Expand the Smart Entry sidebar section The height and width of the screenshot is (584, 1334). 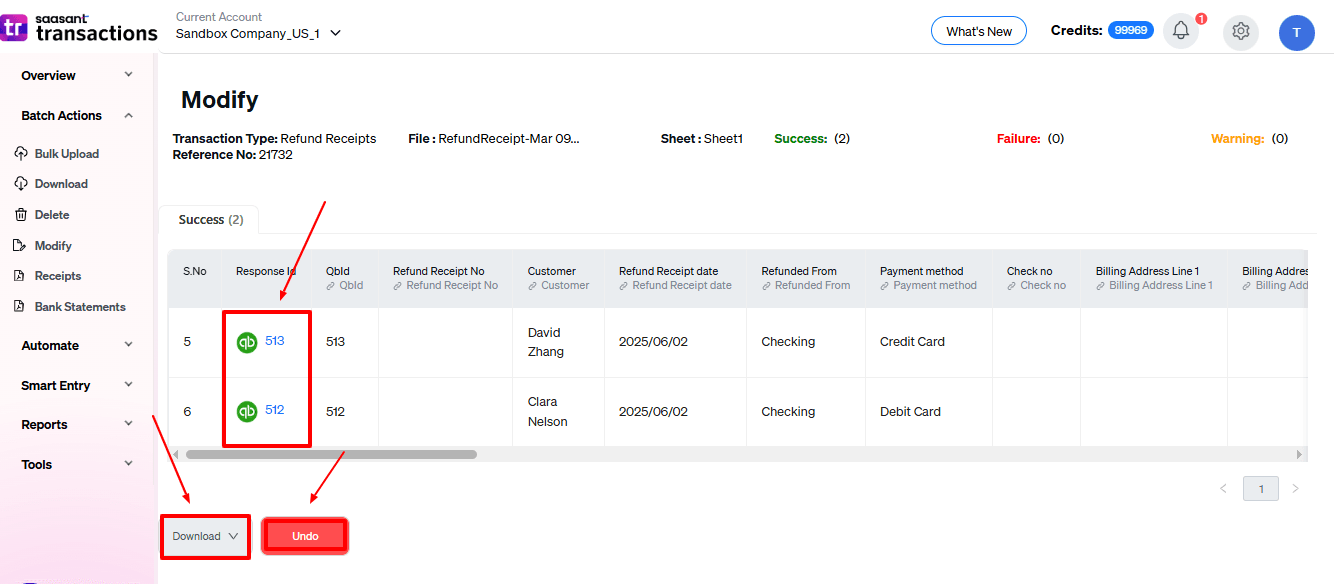click(128, 385)
